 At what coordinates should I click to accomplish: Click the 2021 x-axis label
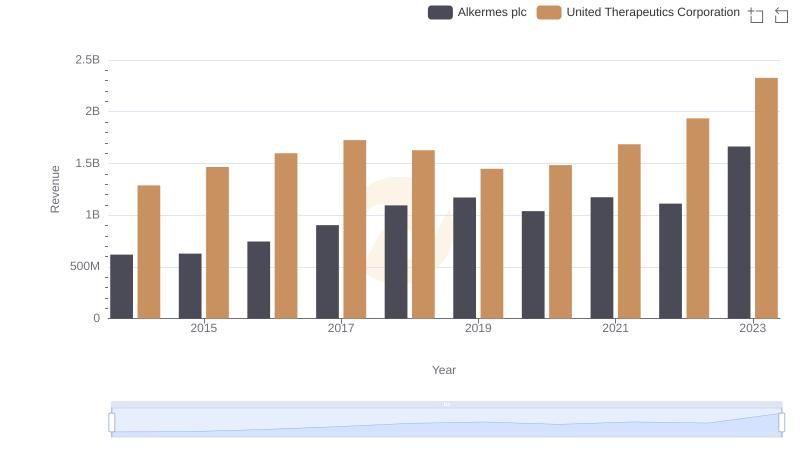[615, 328]
